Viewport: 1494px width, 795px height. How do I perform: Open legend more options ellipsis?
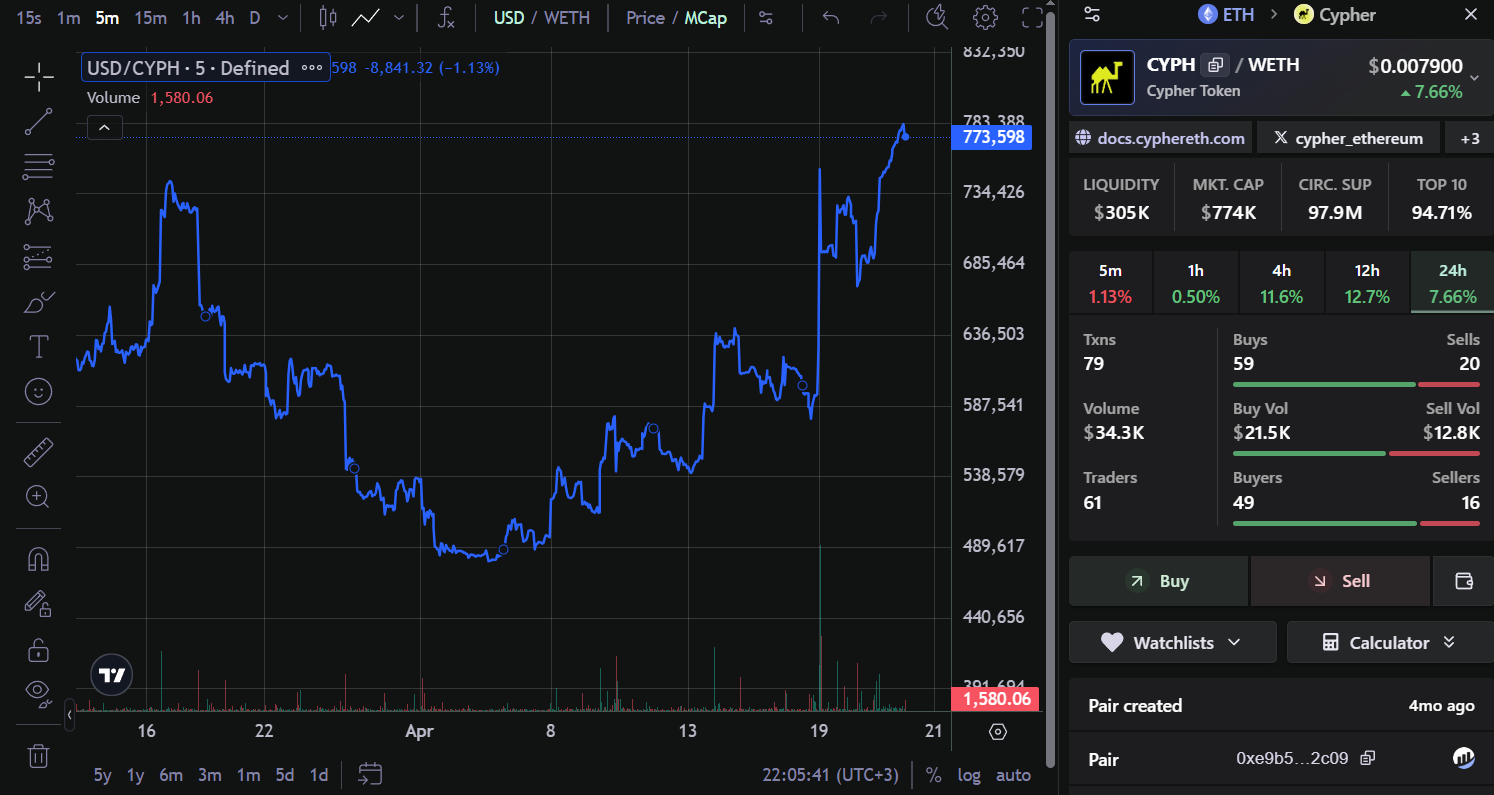pyautogui.click(x=312, y=68)
